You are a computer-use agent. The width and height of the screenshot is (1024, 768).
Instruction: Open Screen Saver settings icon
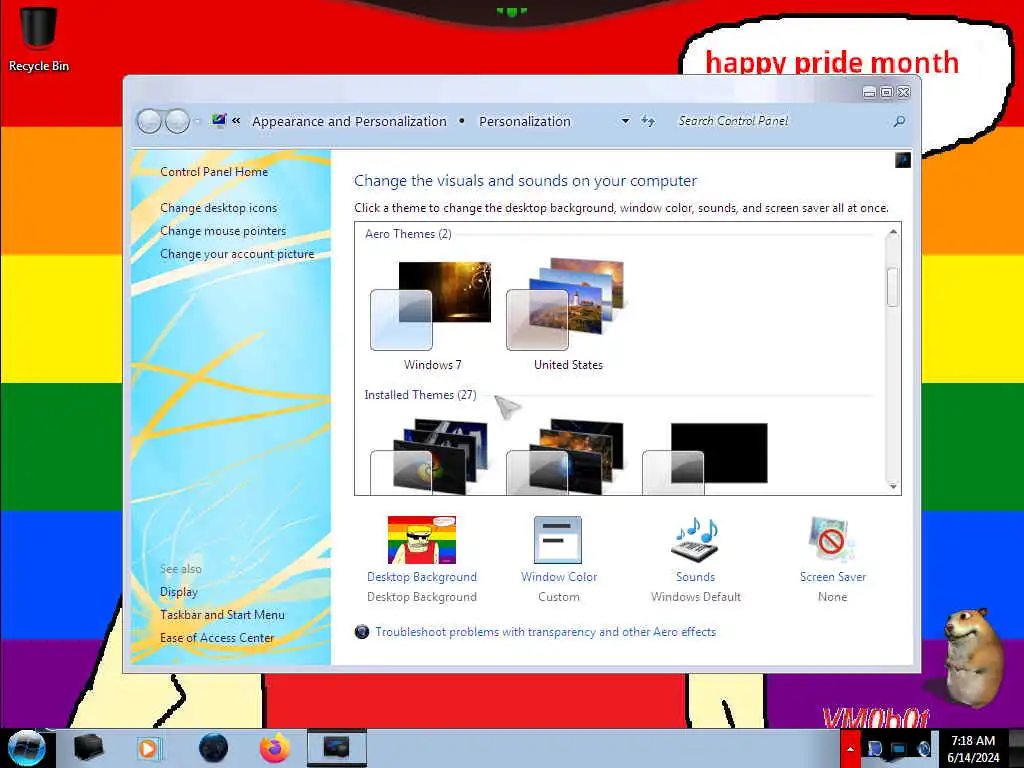831,540
